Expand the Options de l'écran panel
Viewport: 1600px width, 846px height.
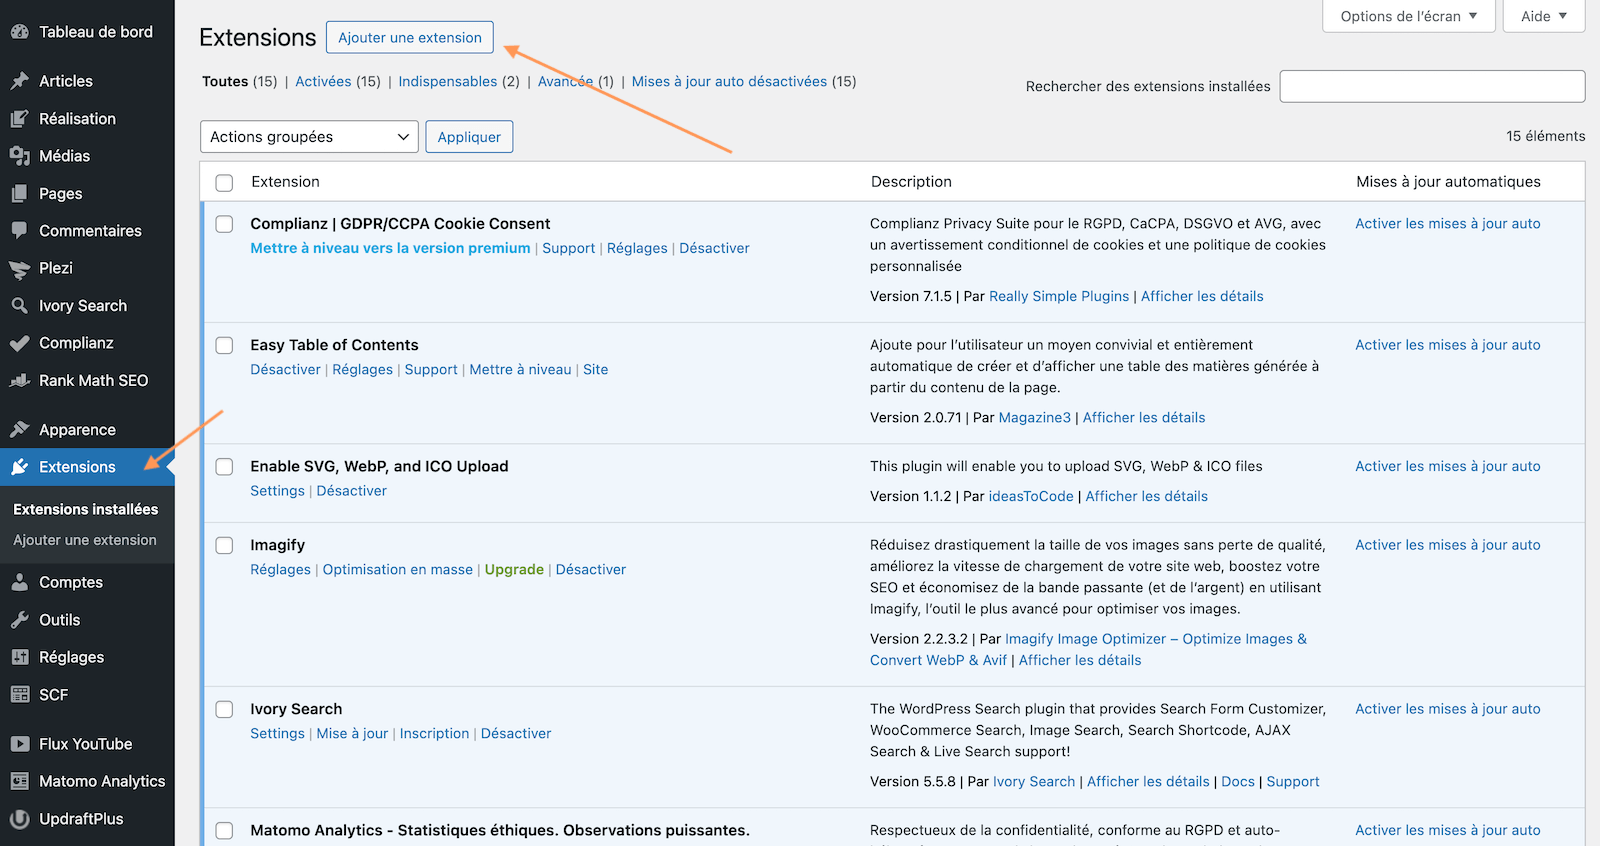click(x=1408, y=16)
